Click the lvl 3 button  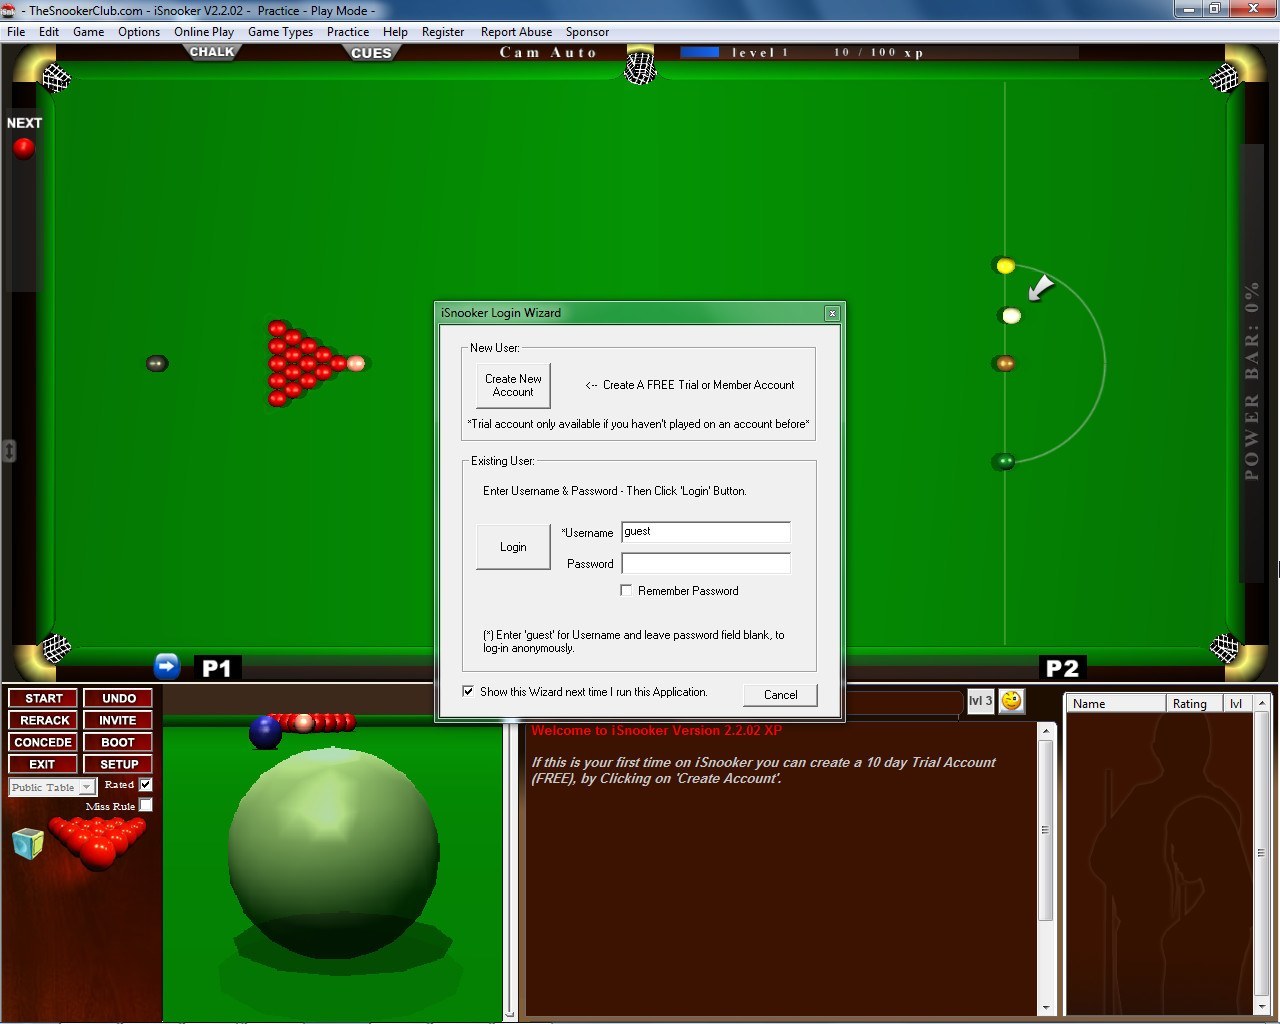pyautogui.click(x=980, y=701)
